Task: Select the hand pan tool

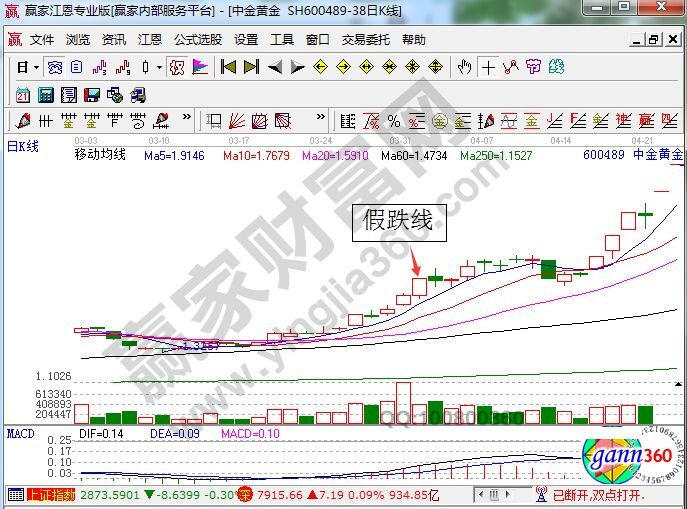Action: pyautogui.click(x=464, y=68)
